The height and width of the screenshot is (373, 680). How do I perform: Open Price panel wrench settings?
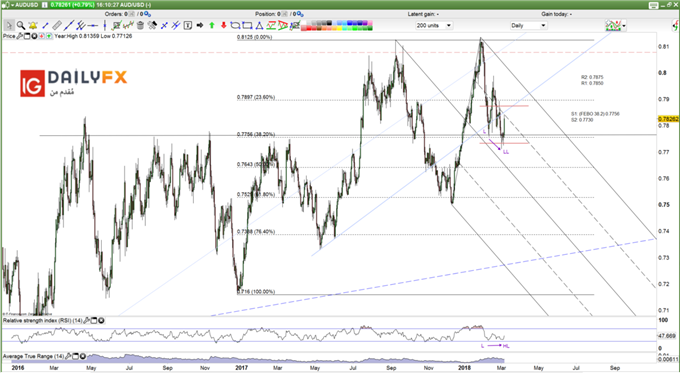pyautogui.click(x=20, y=36)
